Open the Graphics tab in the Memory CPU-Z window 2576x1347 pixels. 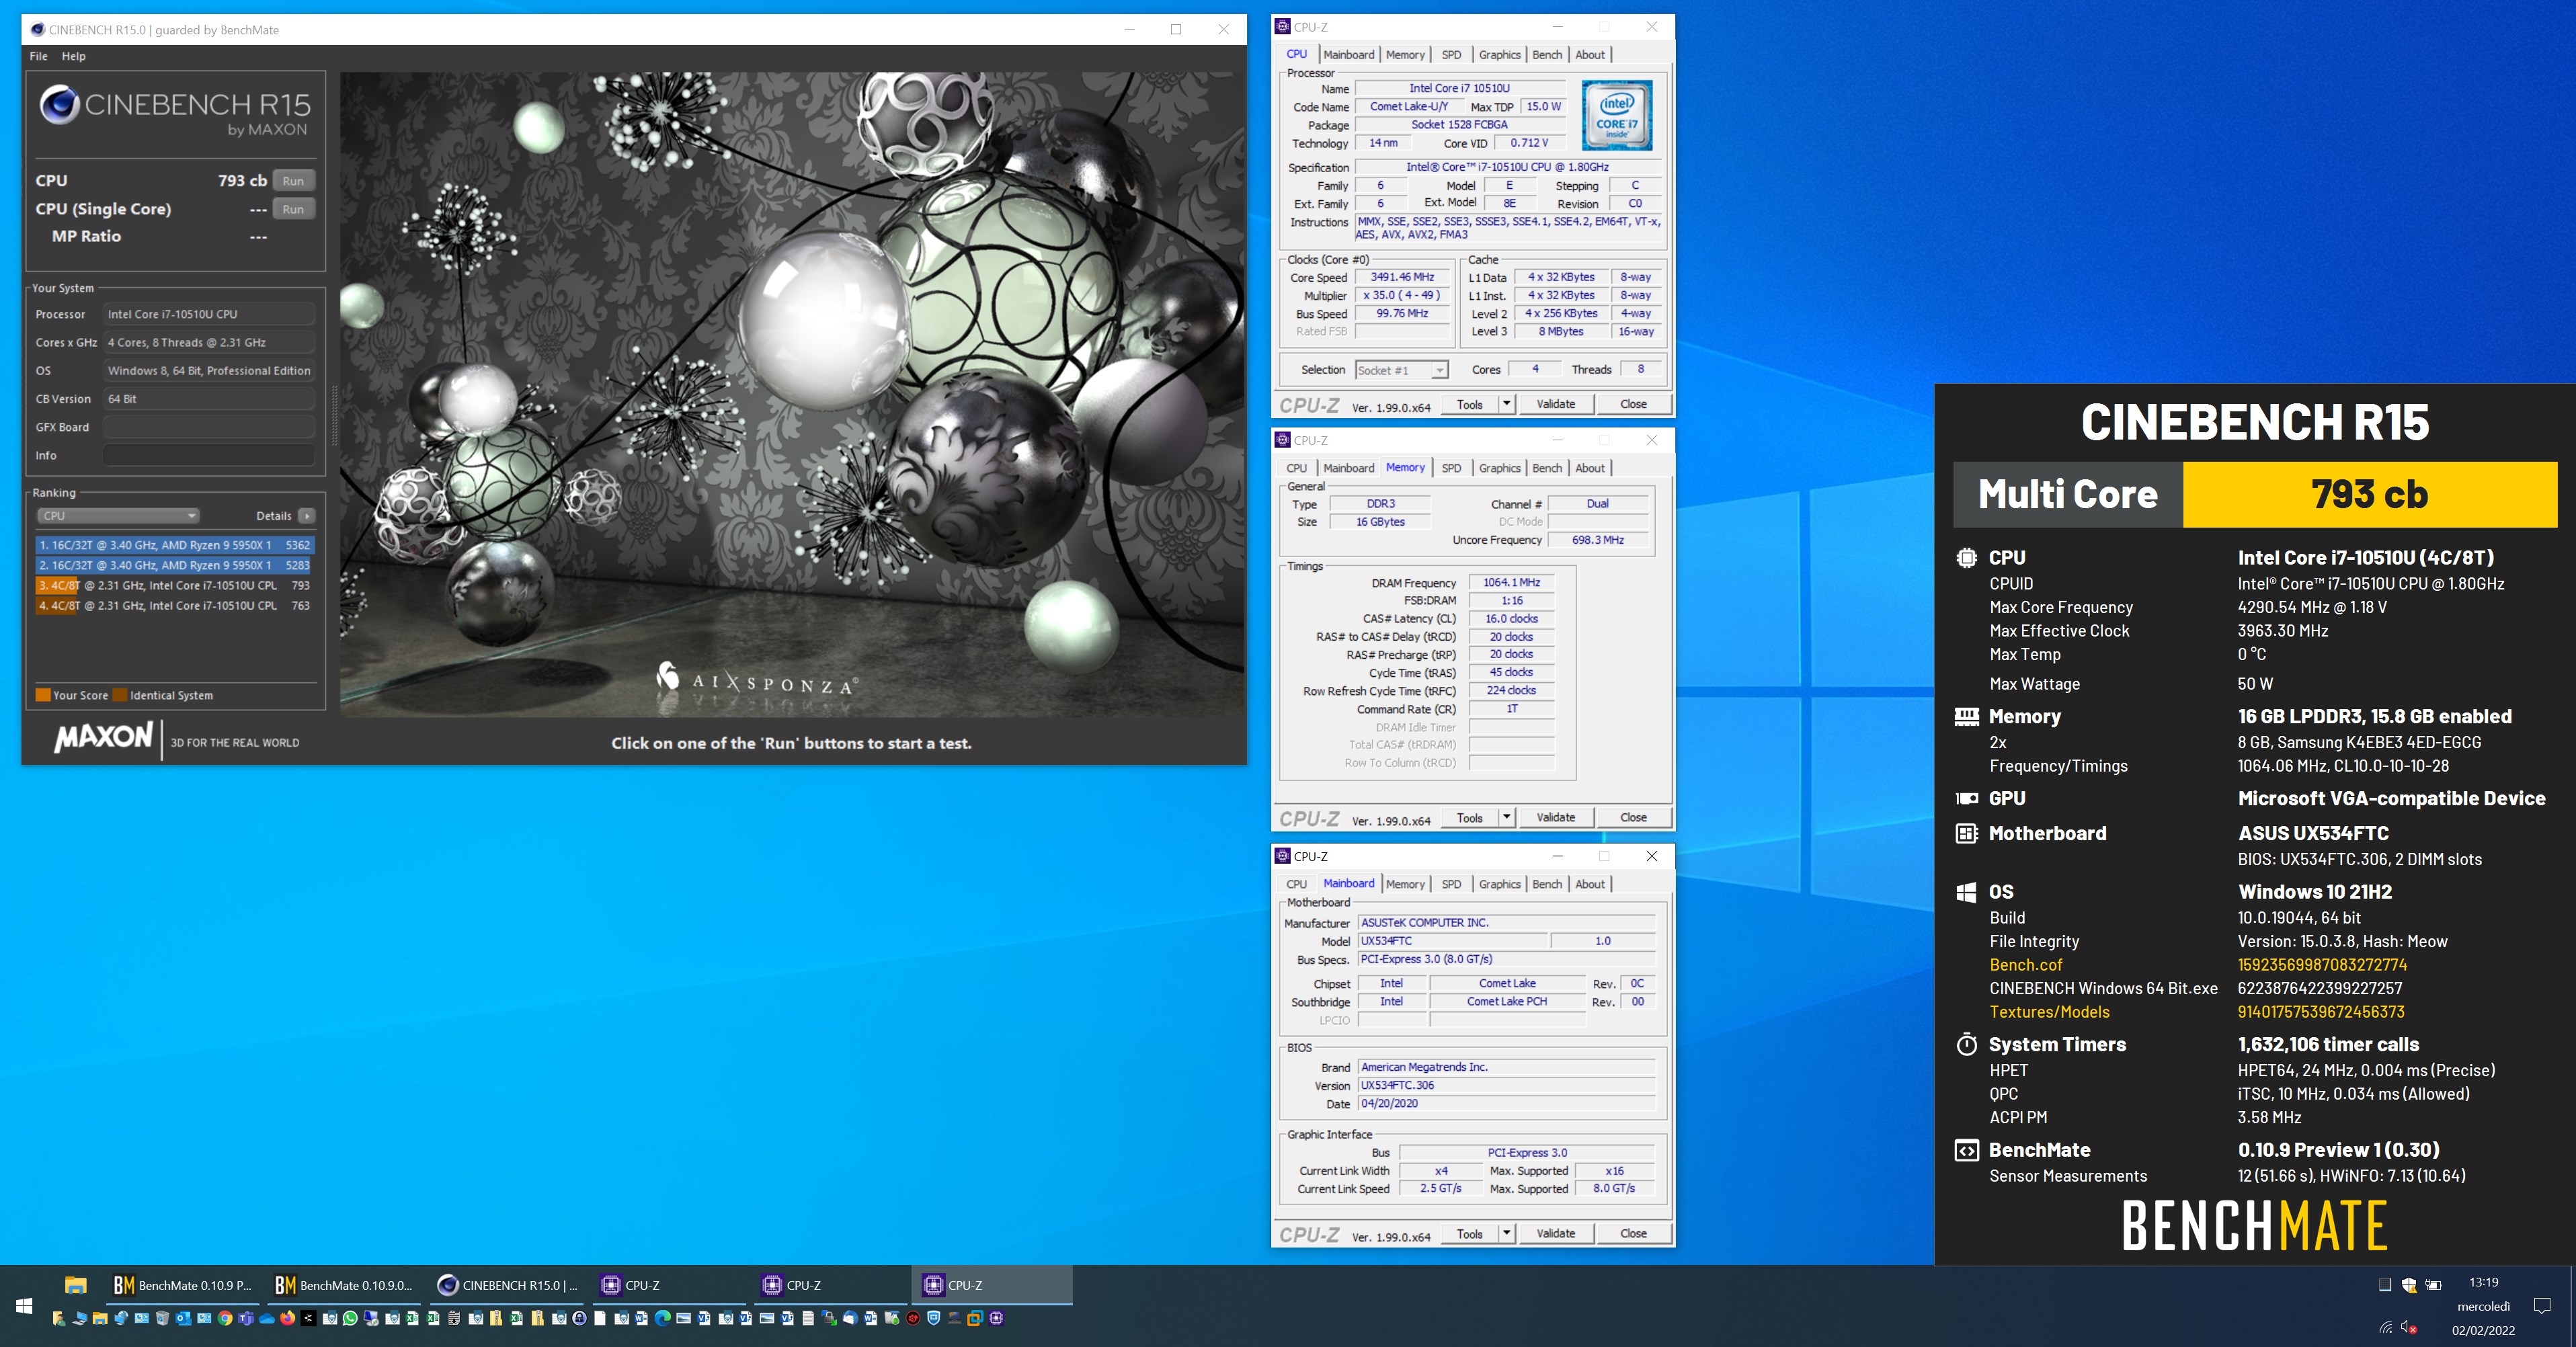1499,468
